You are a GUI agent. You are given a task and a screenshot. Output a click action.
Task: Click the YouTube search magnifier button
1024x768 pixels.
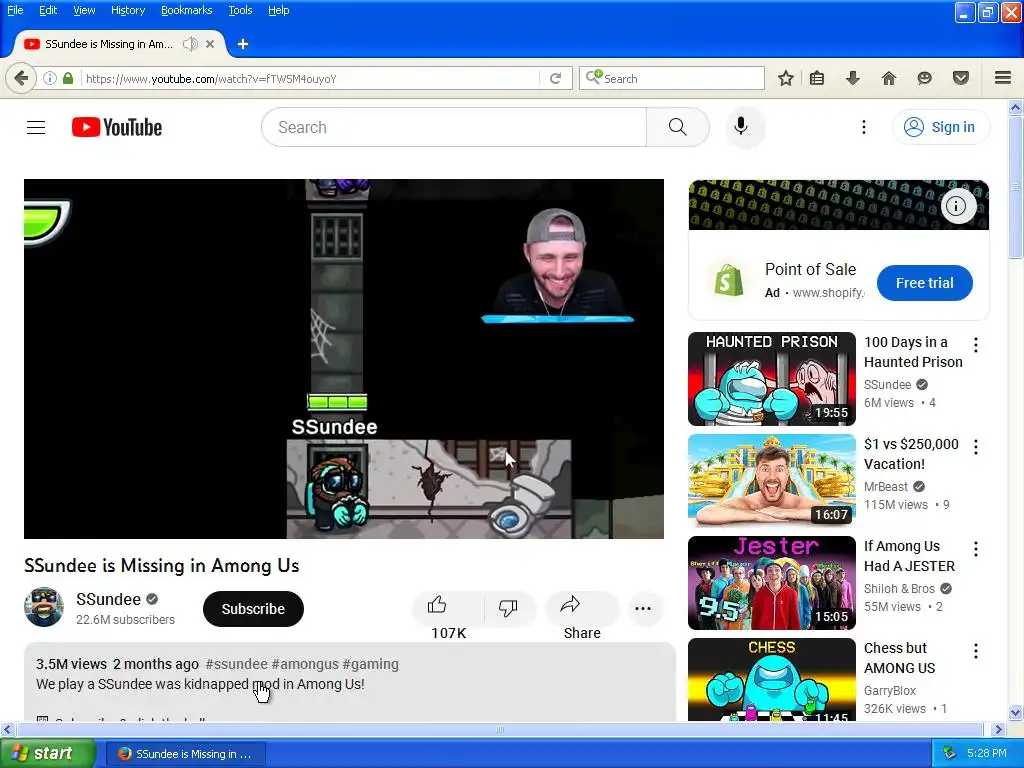(677, 127)
